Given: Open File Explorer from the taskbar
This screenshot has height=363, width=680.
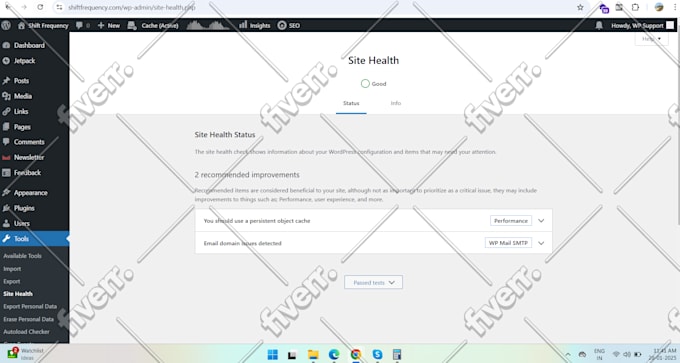Looking at the screenshot, I should tap(313, 354).
